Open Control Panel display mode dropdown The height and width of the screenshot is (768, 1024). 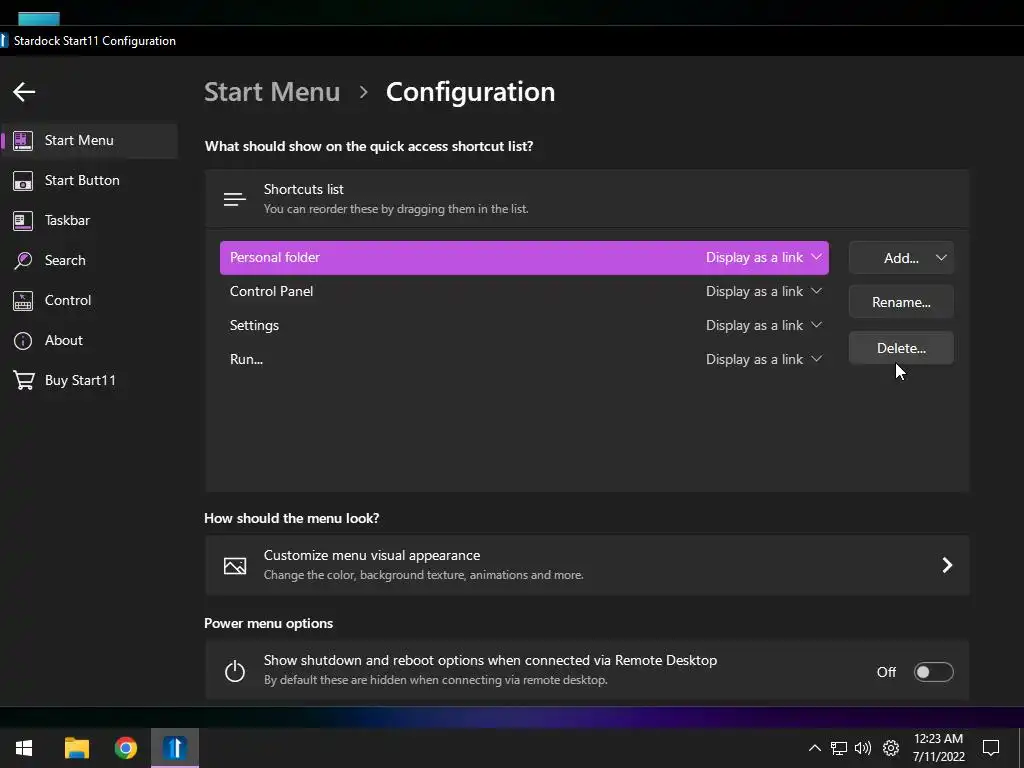(763, 291)
